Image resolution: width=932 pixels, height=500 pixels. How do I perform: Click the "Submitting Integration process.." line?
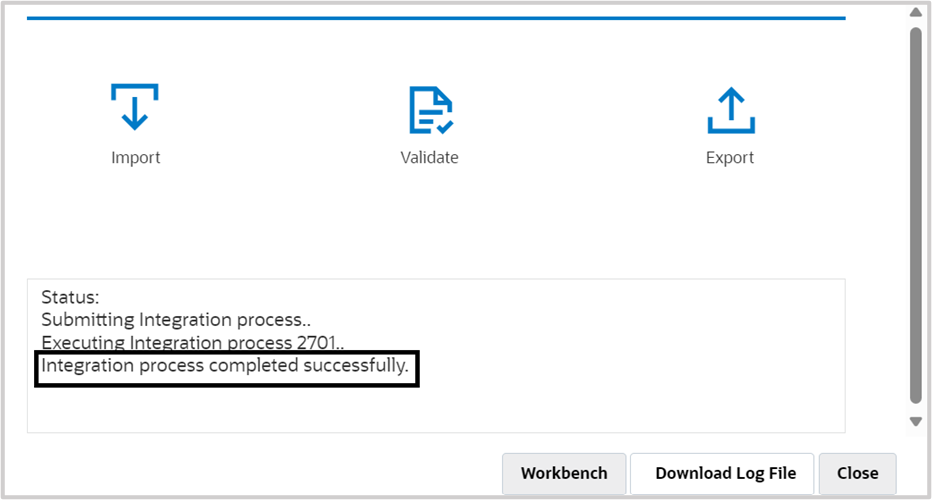click(175, 320)
